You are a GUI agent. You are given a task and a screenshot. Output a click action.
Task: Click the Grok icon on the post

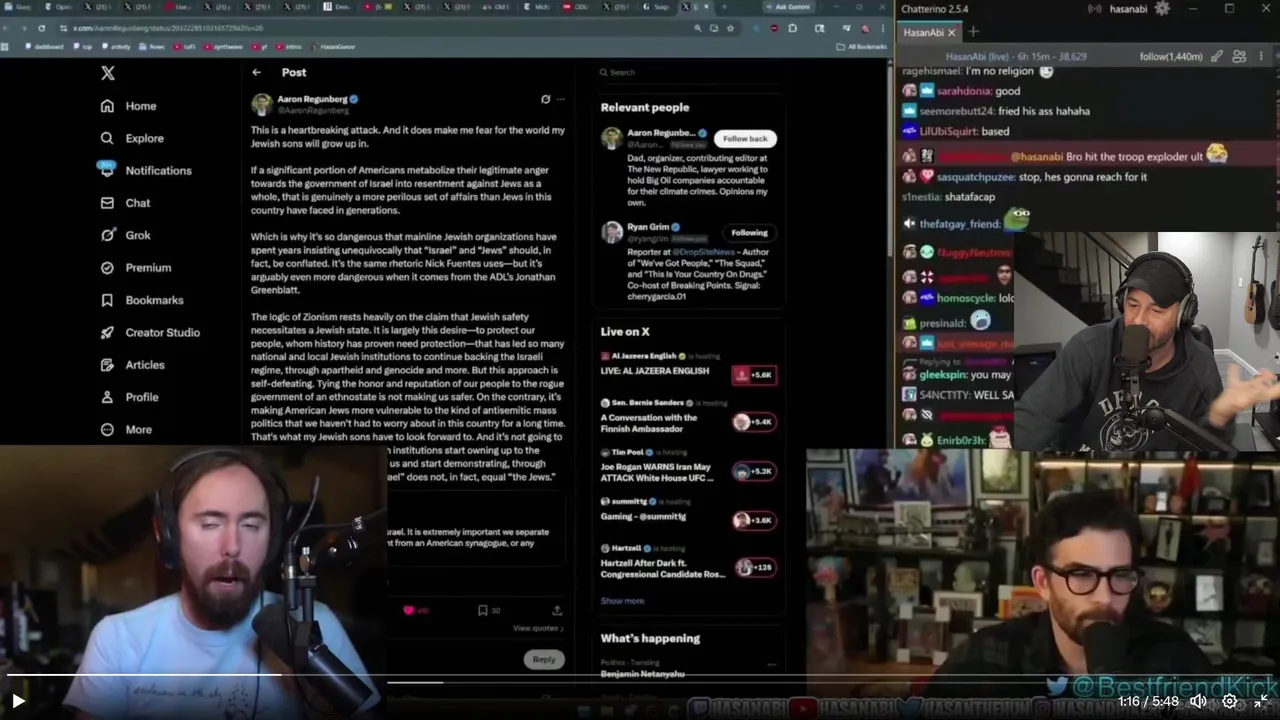[x=545, y=99]
